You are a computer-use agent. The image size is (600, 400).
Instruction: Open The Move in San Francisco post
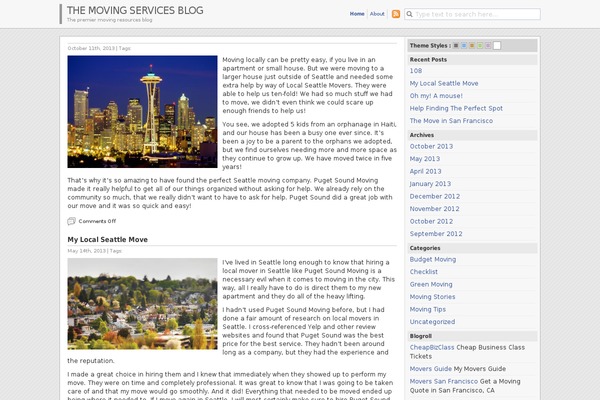point(451,121)
